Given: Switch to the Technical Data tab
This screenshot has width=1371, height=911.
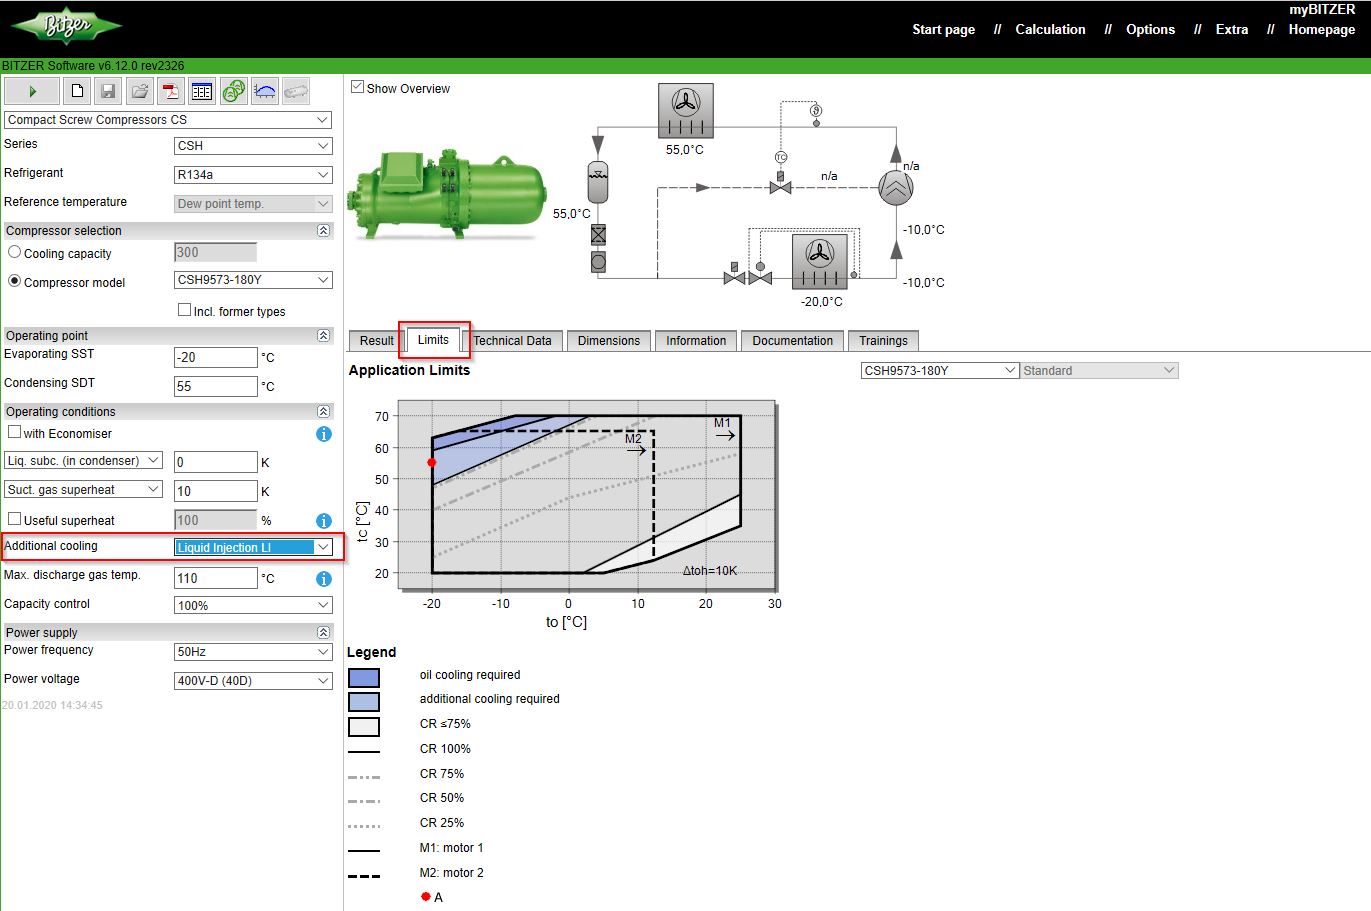Looking at the screenshot, I should [x=514, y=340].
